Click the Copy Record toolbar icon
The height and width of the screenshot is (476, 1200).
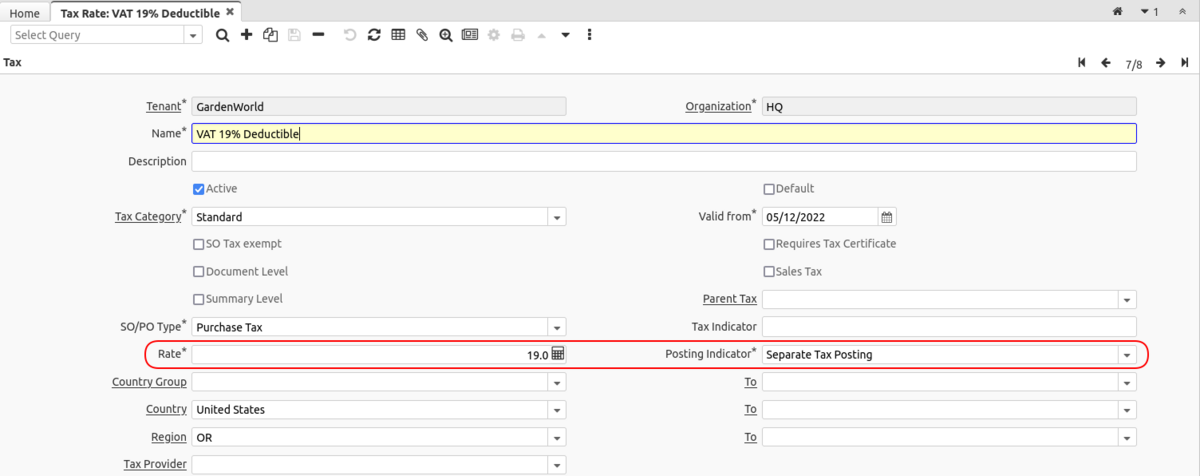(270, 35)
